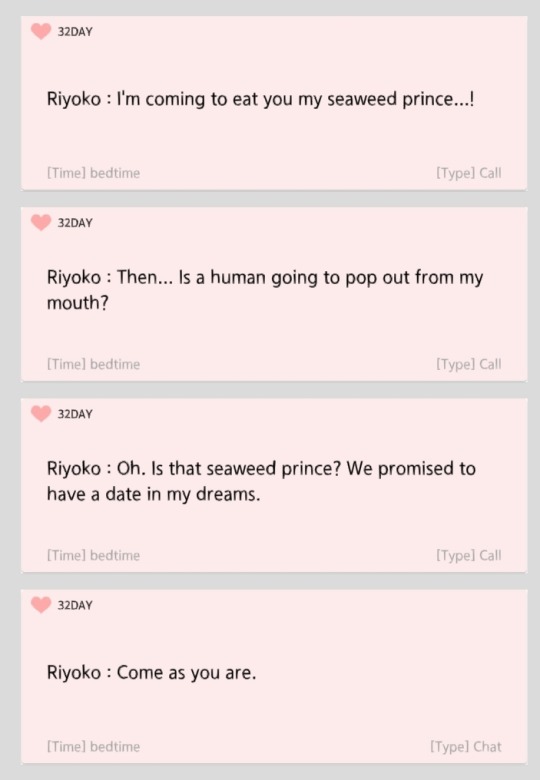
Task: Click the 32DAY label on the first card
Action: tap(75, 32)
